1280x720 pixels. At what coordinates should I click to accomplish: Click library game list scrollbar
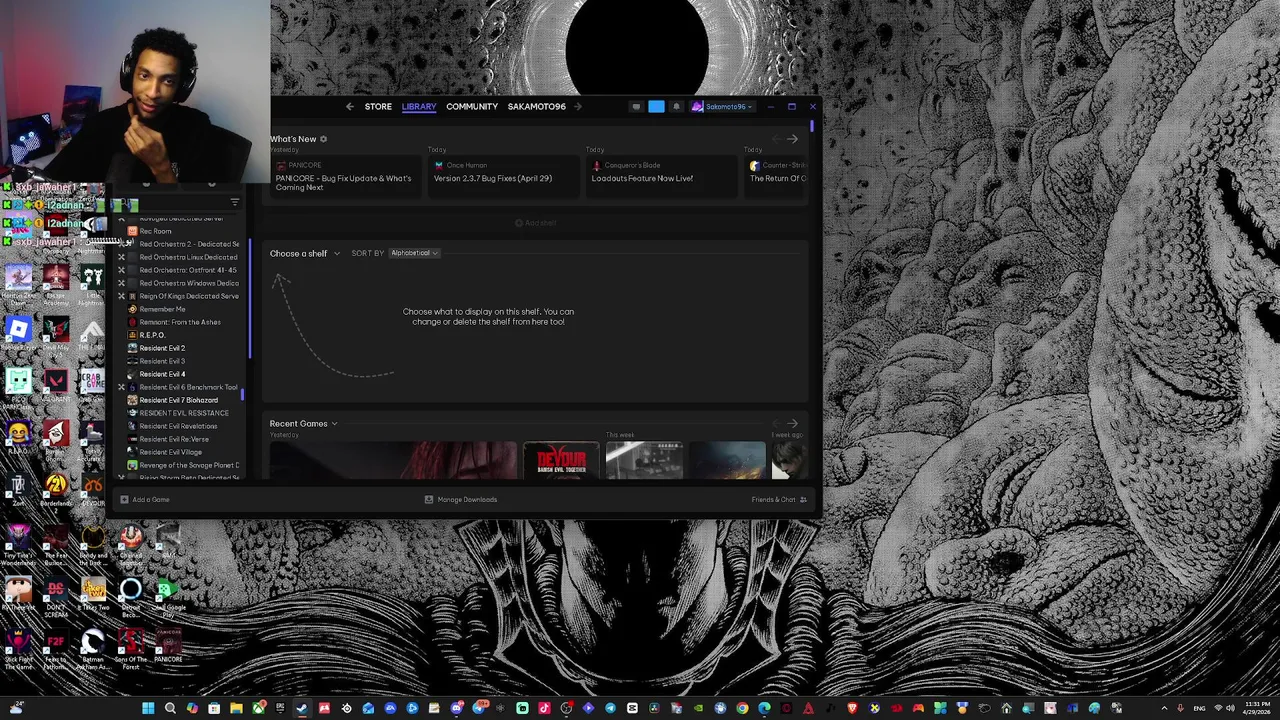click(x=242, y=396)
